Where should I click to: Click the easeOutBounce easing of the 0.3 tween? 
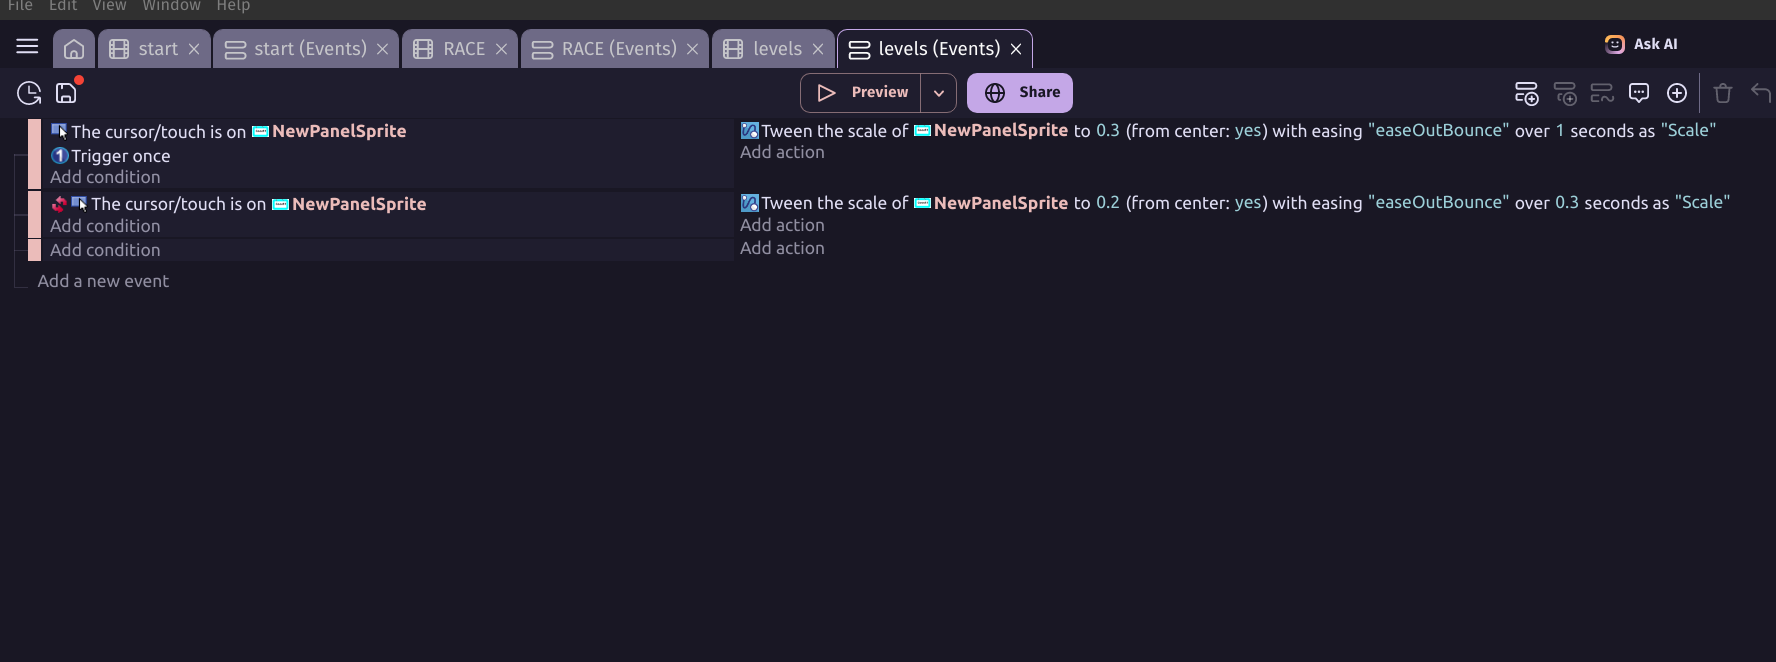pyautogui.click(x=1438, y=130)
